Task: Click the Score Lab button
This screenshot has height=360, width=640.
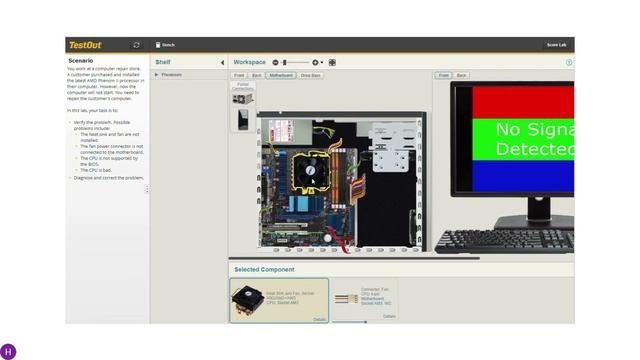Action: click(556, 45)
